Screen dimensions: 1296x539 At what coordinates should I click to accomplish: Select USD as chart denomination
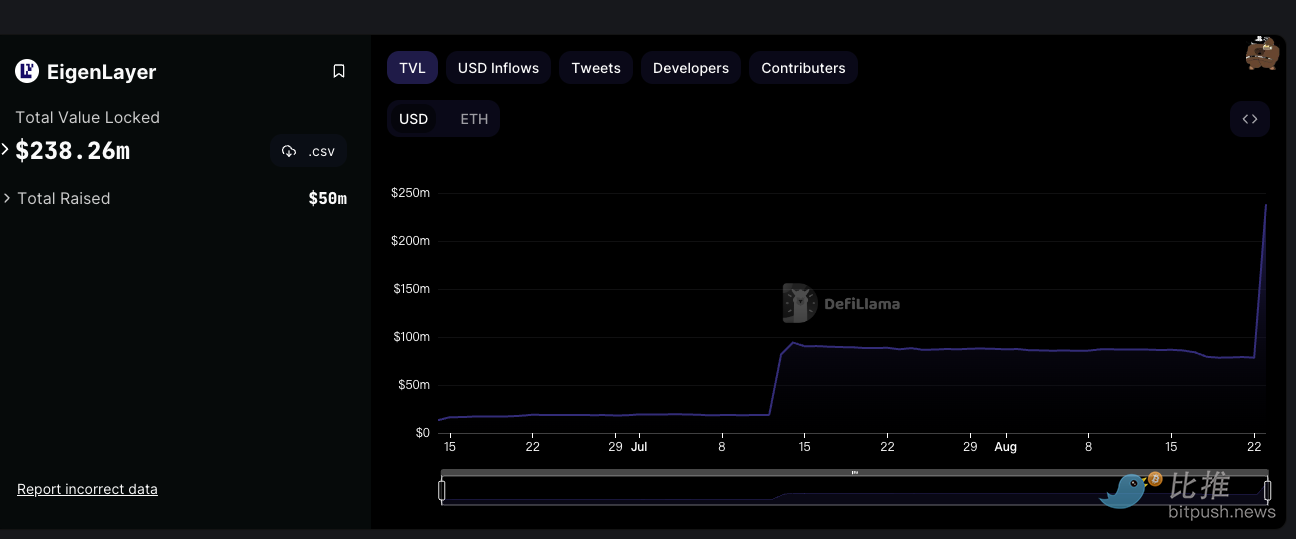coord(413,119)
